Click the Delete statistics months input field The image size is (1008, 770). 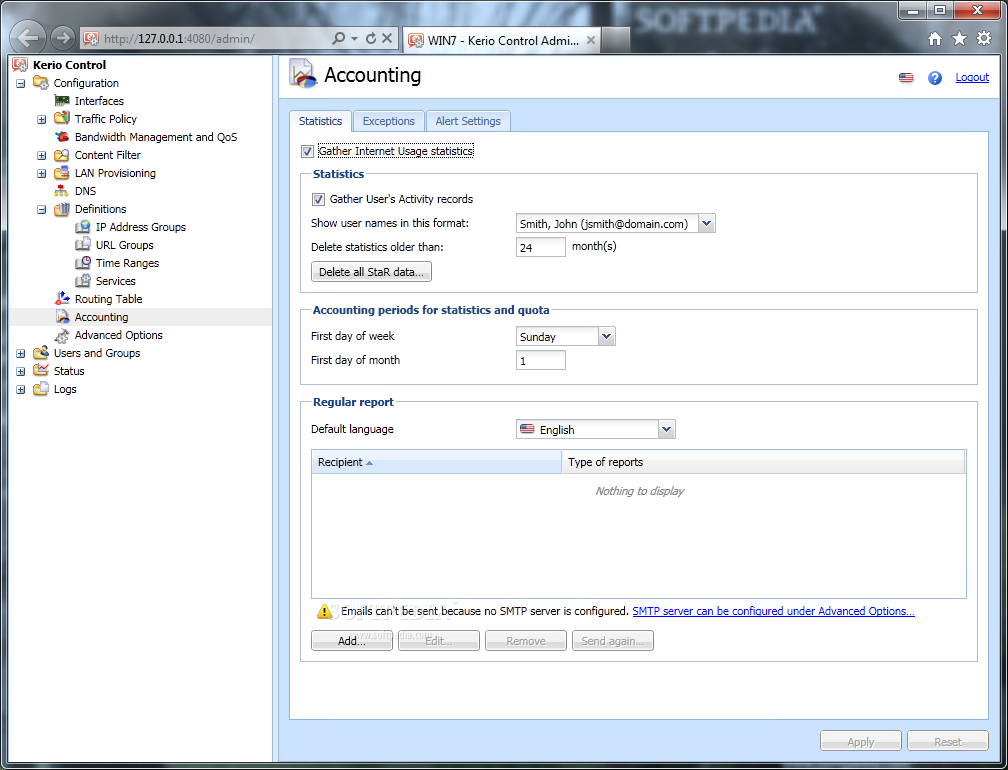(541, 247)
